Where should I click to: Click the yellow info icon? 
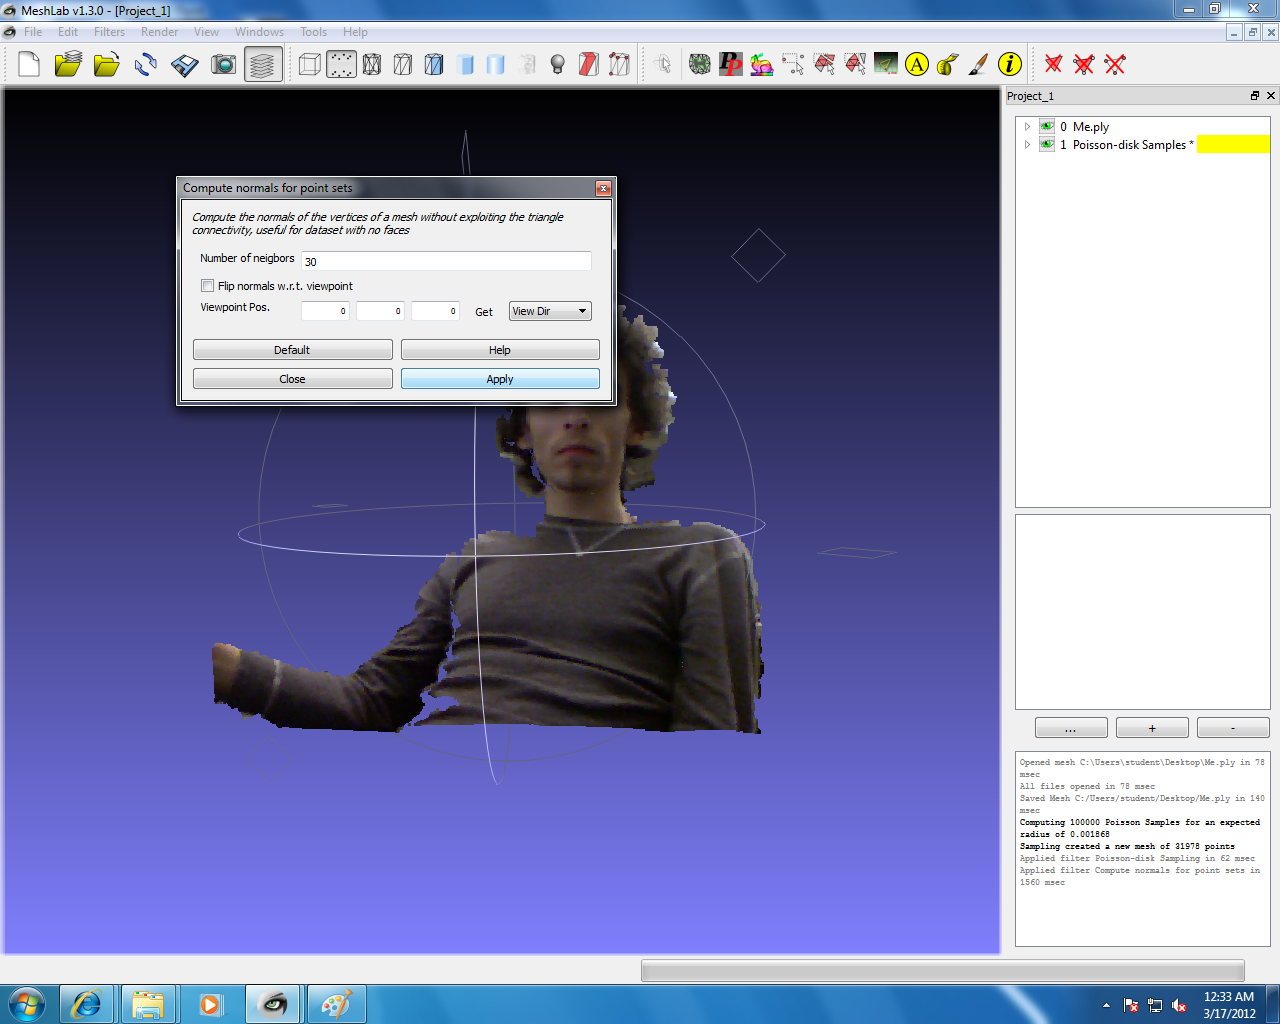click(x=1010, y=65)
